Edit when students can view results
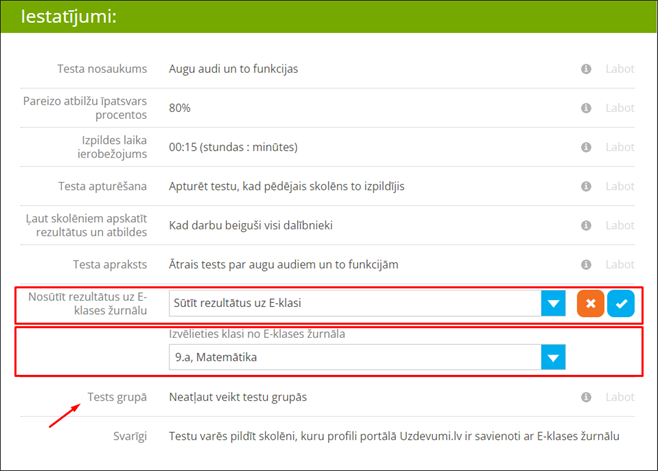Image resolution: width=658 pixels, height=471 pixels. pyautogui.click(x=619, y=225)
